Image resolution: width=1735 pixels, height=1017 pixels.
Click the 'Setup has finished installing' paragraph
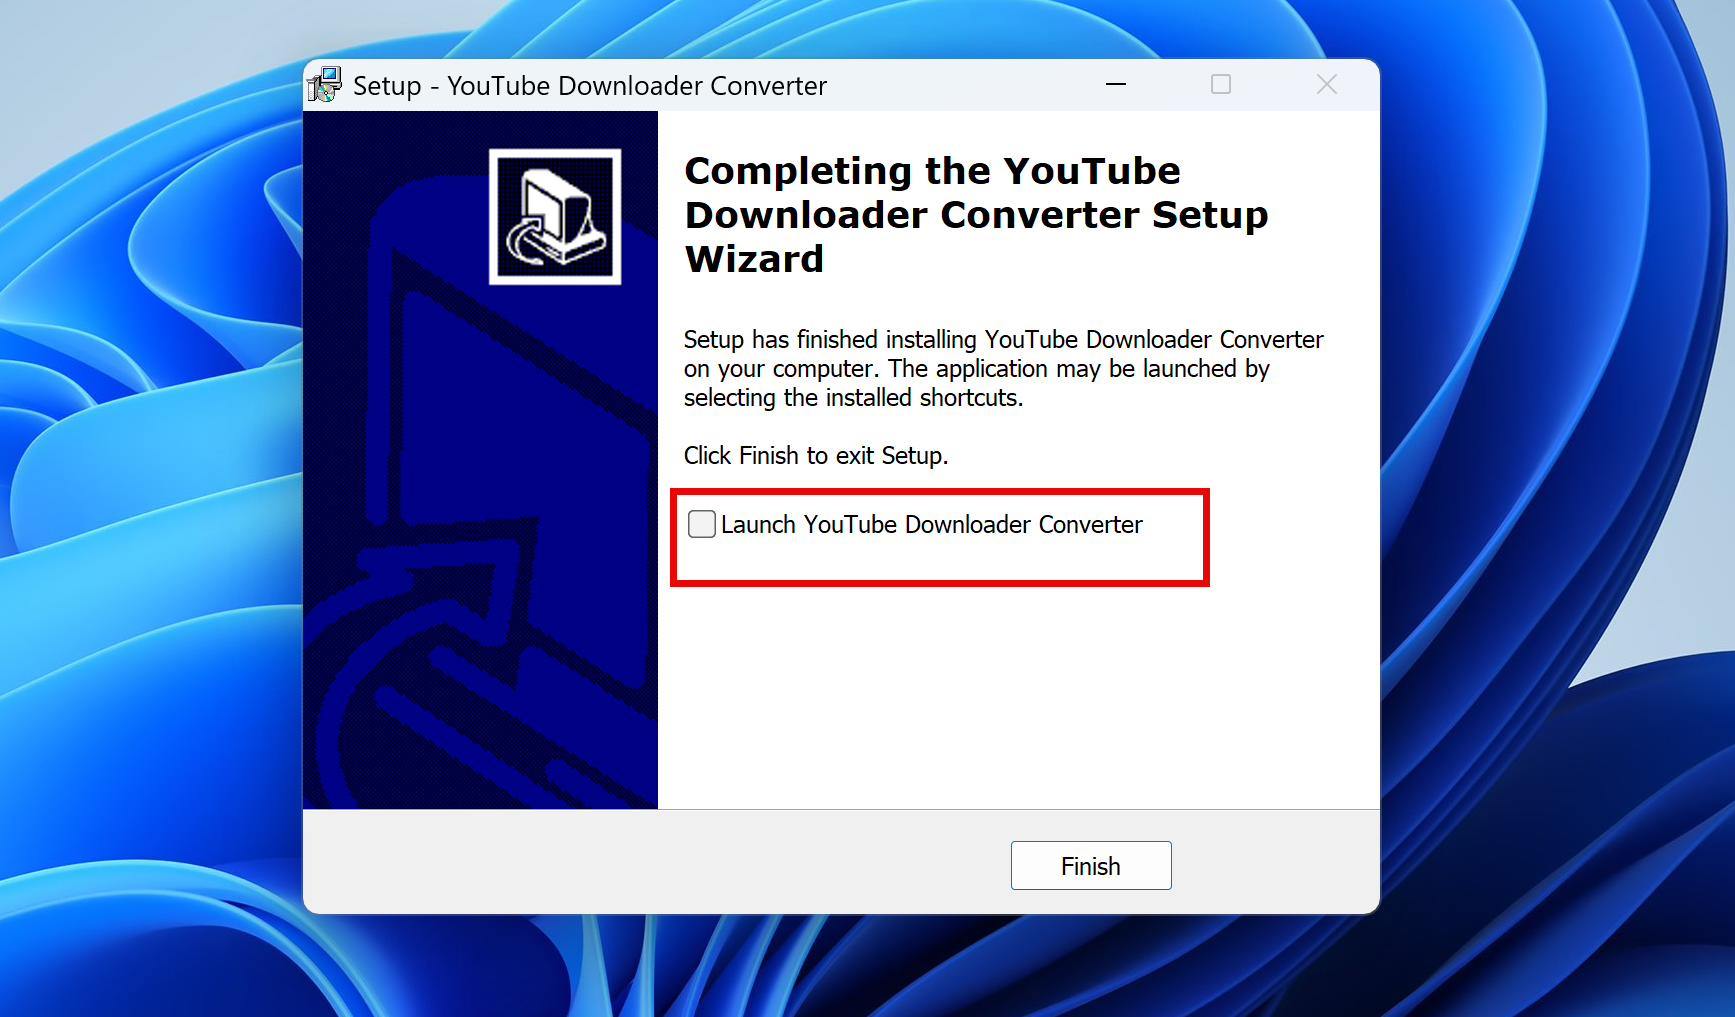point(1002,368)
